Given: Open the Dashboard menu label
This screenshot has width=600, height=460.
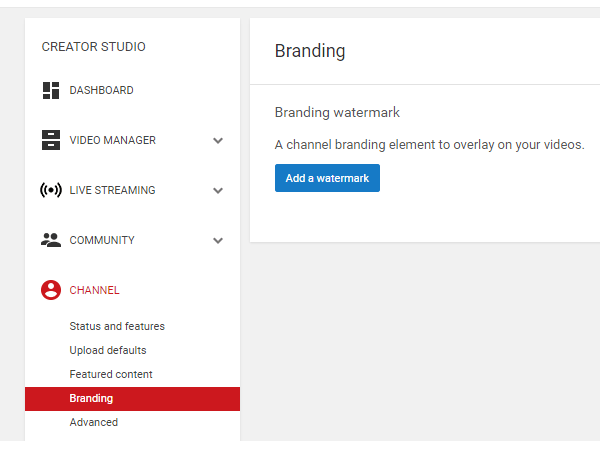Looking at the screenshot, I should click(101, 91).
